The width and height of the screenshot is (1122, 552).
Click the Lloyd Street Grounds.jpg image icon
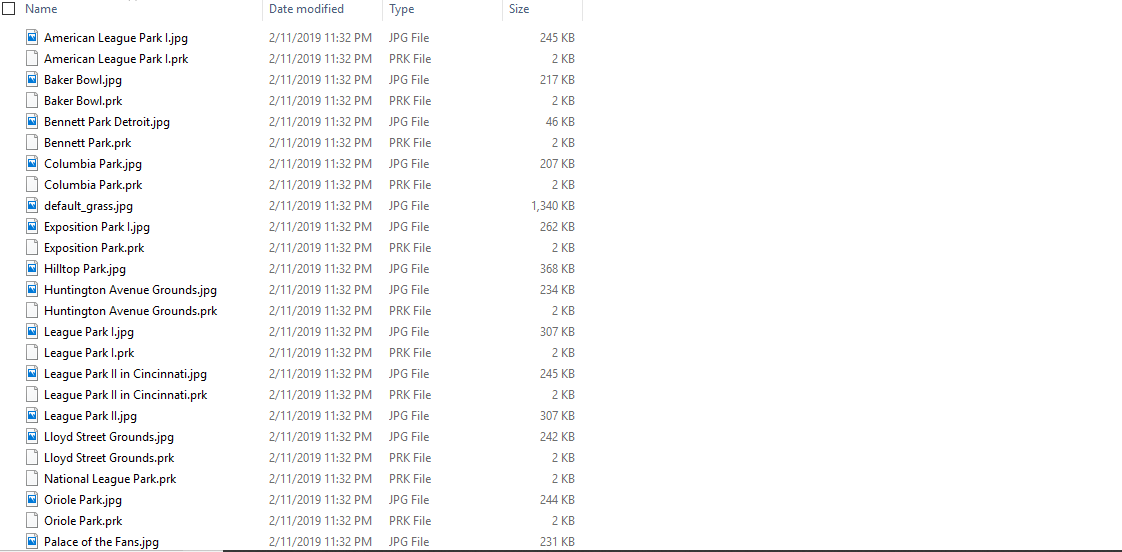31,437
